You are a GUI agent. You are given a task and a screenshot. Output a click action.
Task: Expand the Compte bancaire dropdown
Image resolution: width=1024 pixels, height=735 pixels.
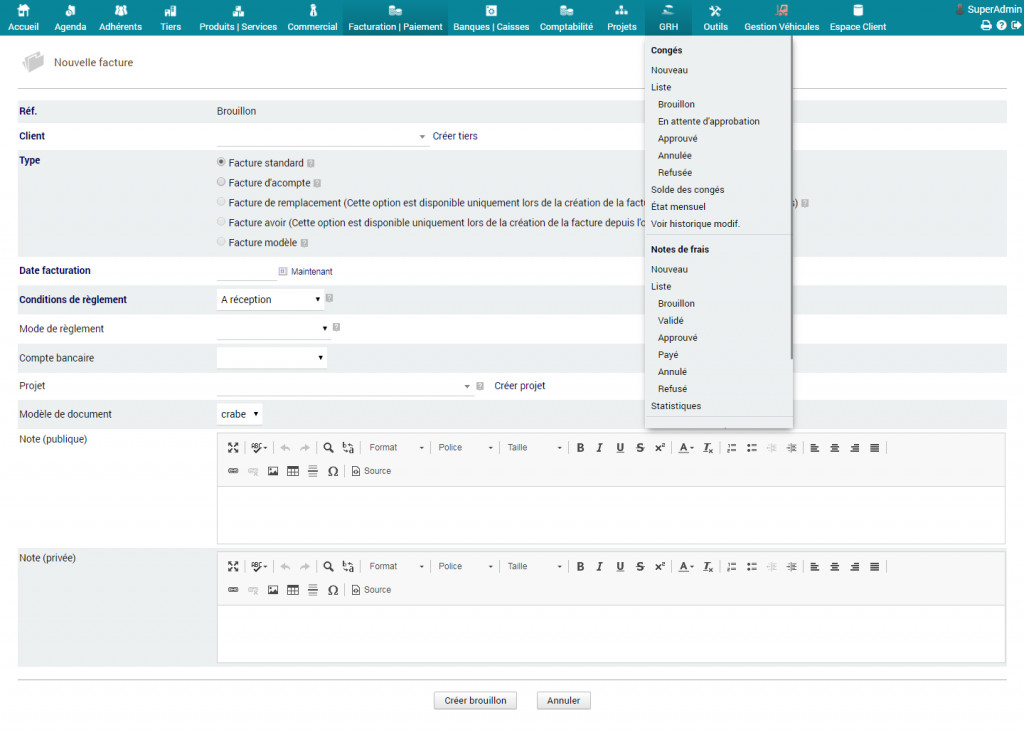(271, 358)
